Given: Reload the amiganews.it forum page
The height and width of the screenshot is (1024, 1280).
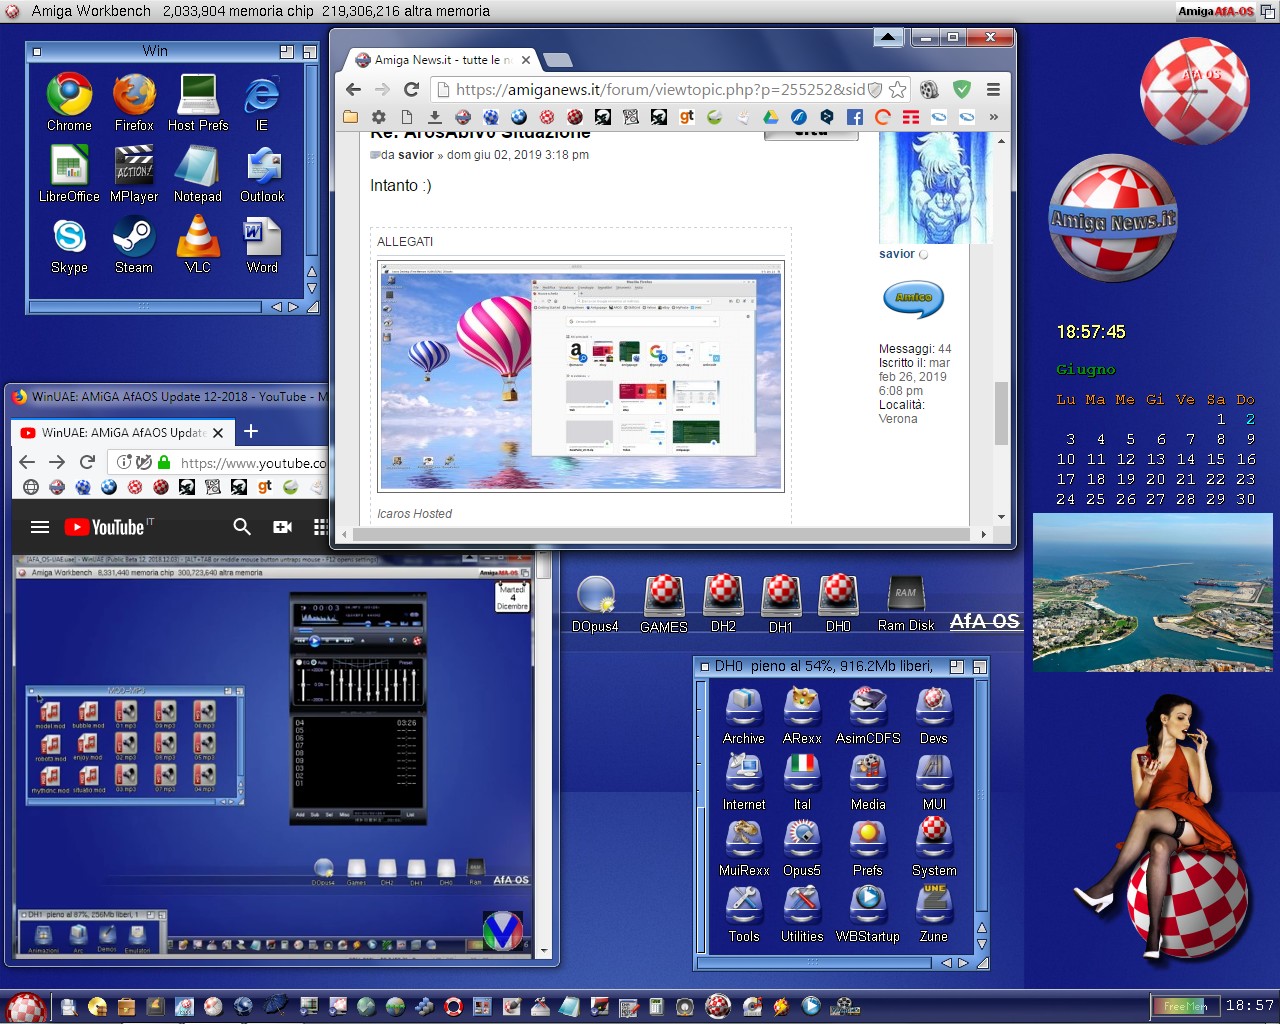Looking at the screenshot, I should [410, 89].
